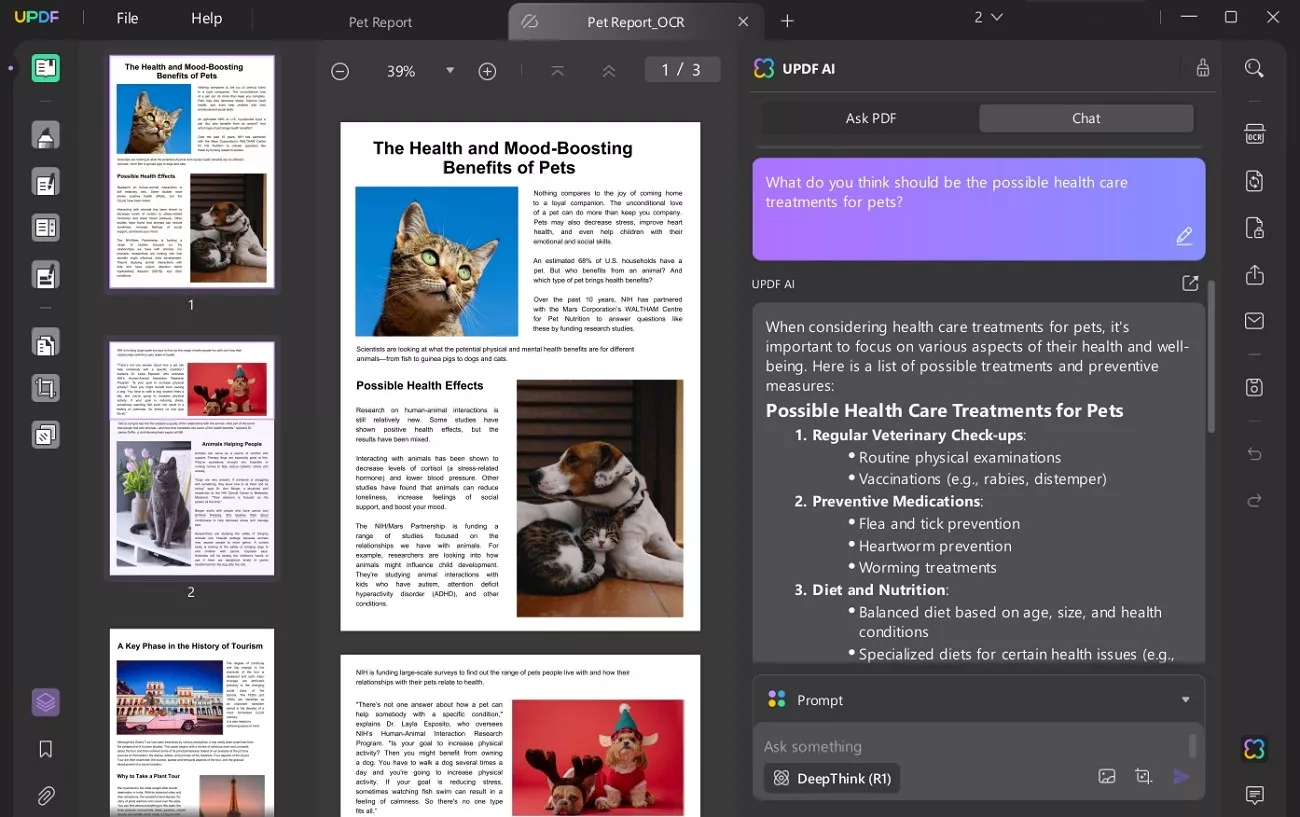Export the UPDF AI response

tap(1190, 284)
